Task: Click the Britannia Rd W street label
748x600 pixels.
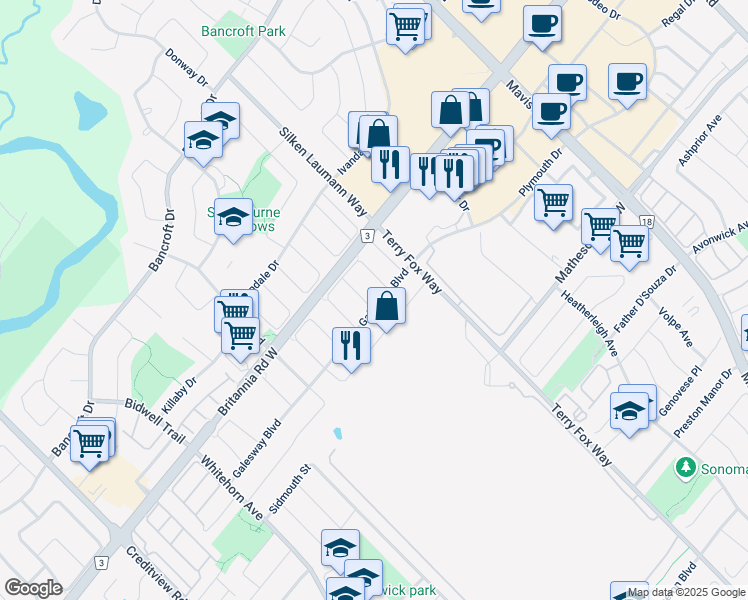Action: point(247,382)
